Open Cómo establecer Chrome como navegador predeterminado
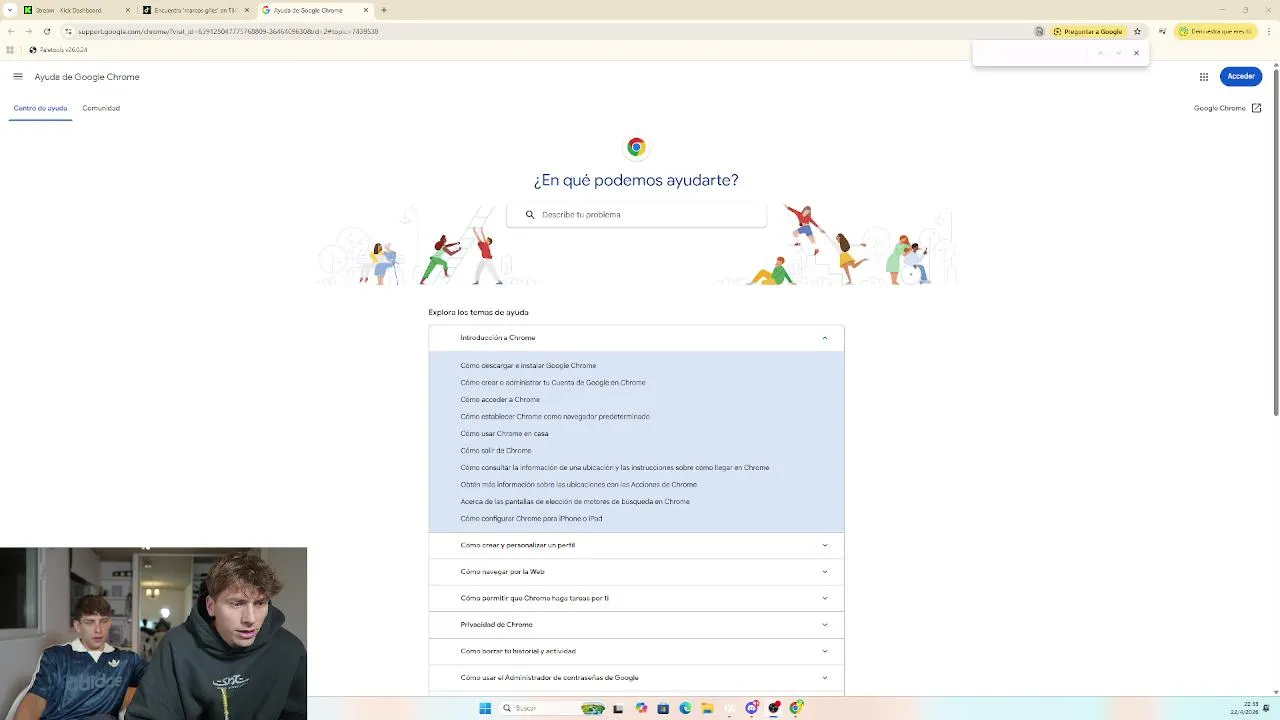1280x720 pixels. tap(555, 417)
